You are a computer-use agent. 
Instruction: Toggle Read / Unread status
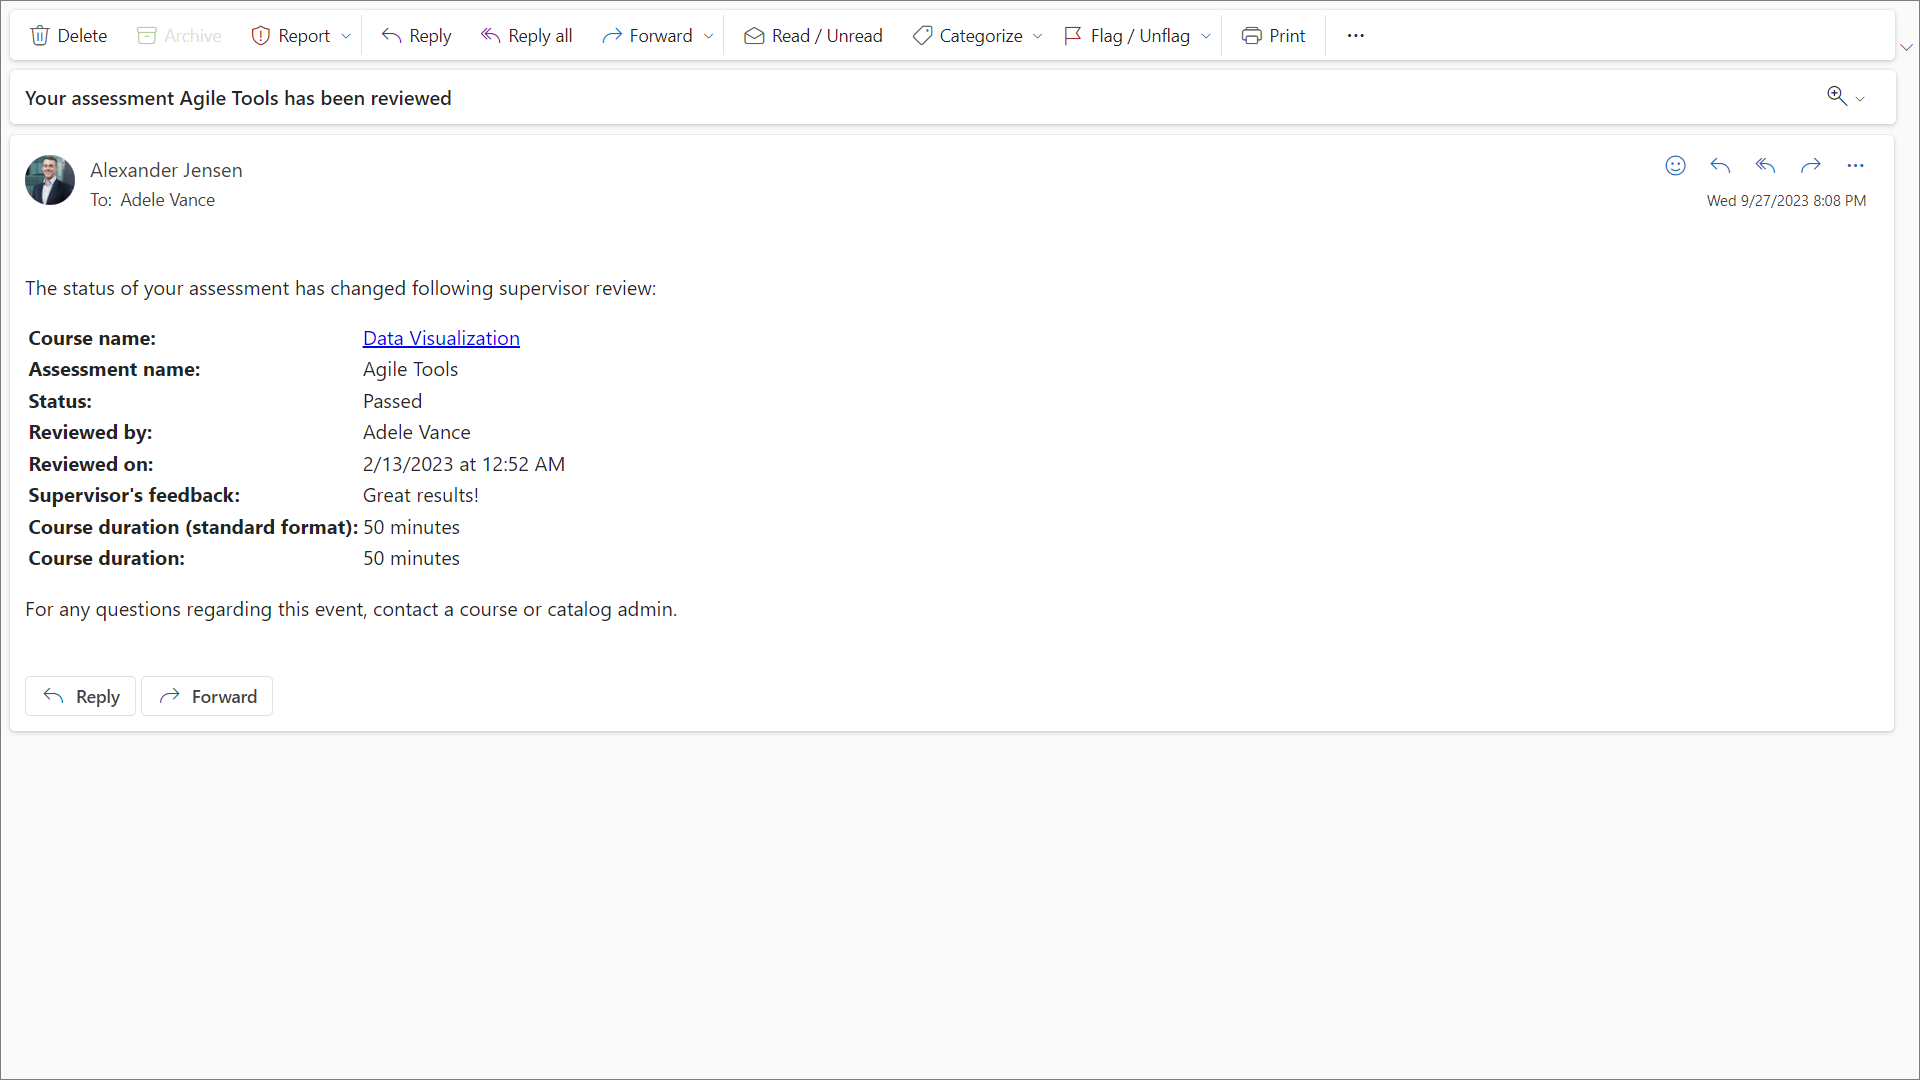click(813, 36)
